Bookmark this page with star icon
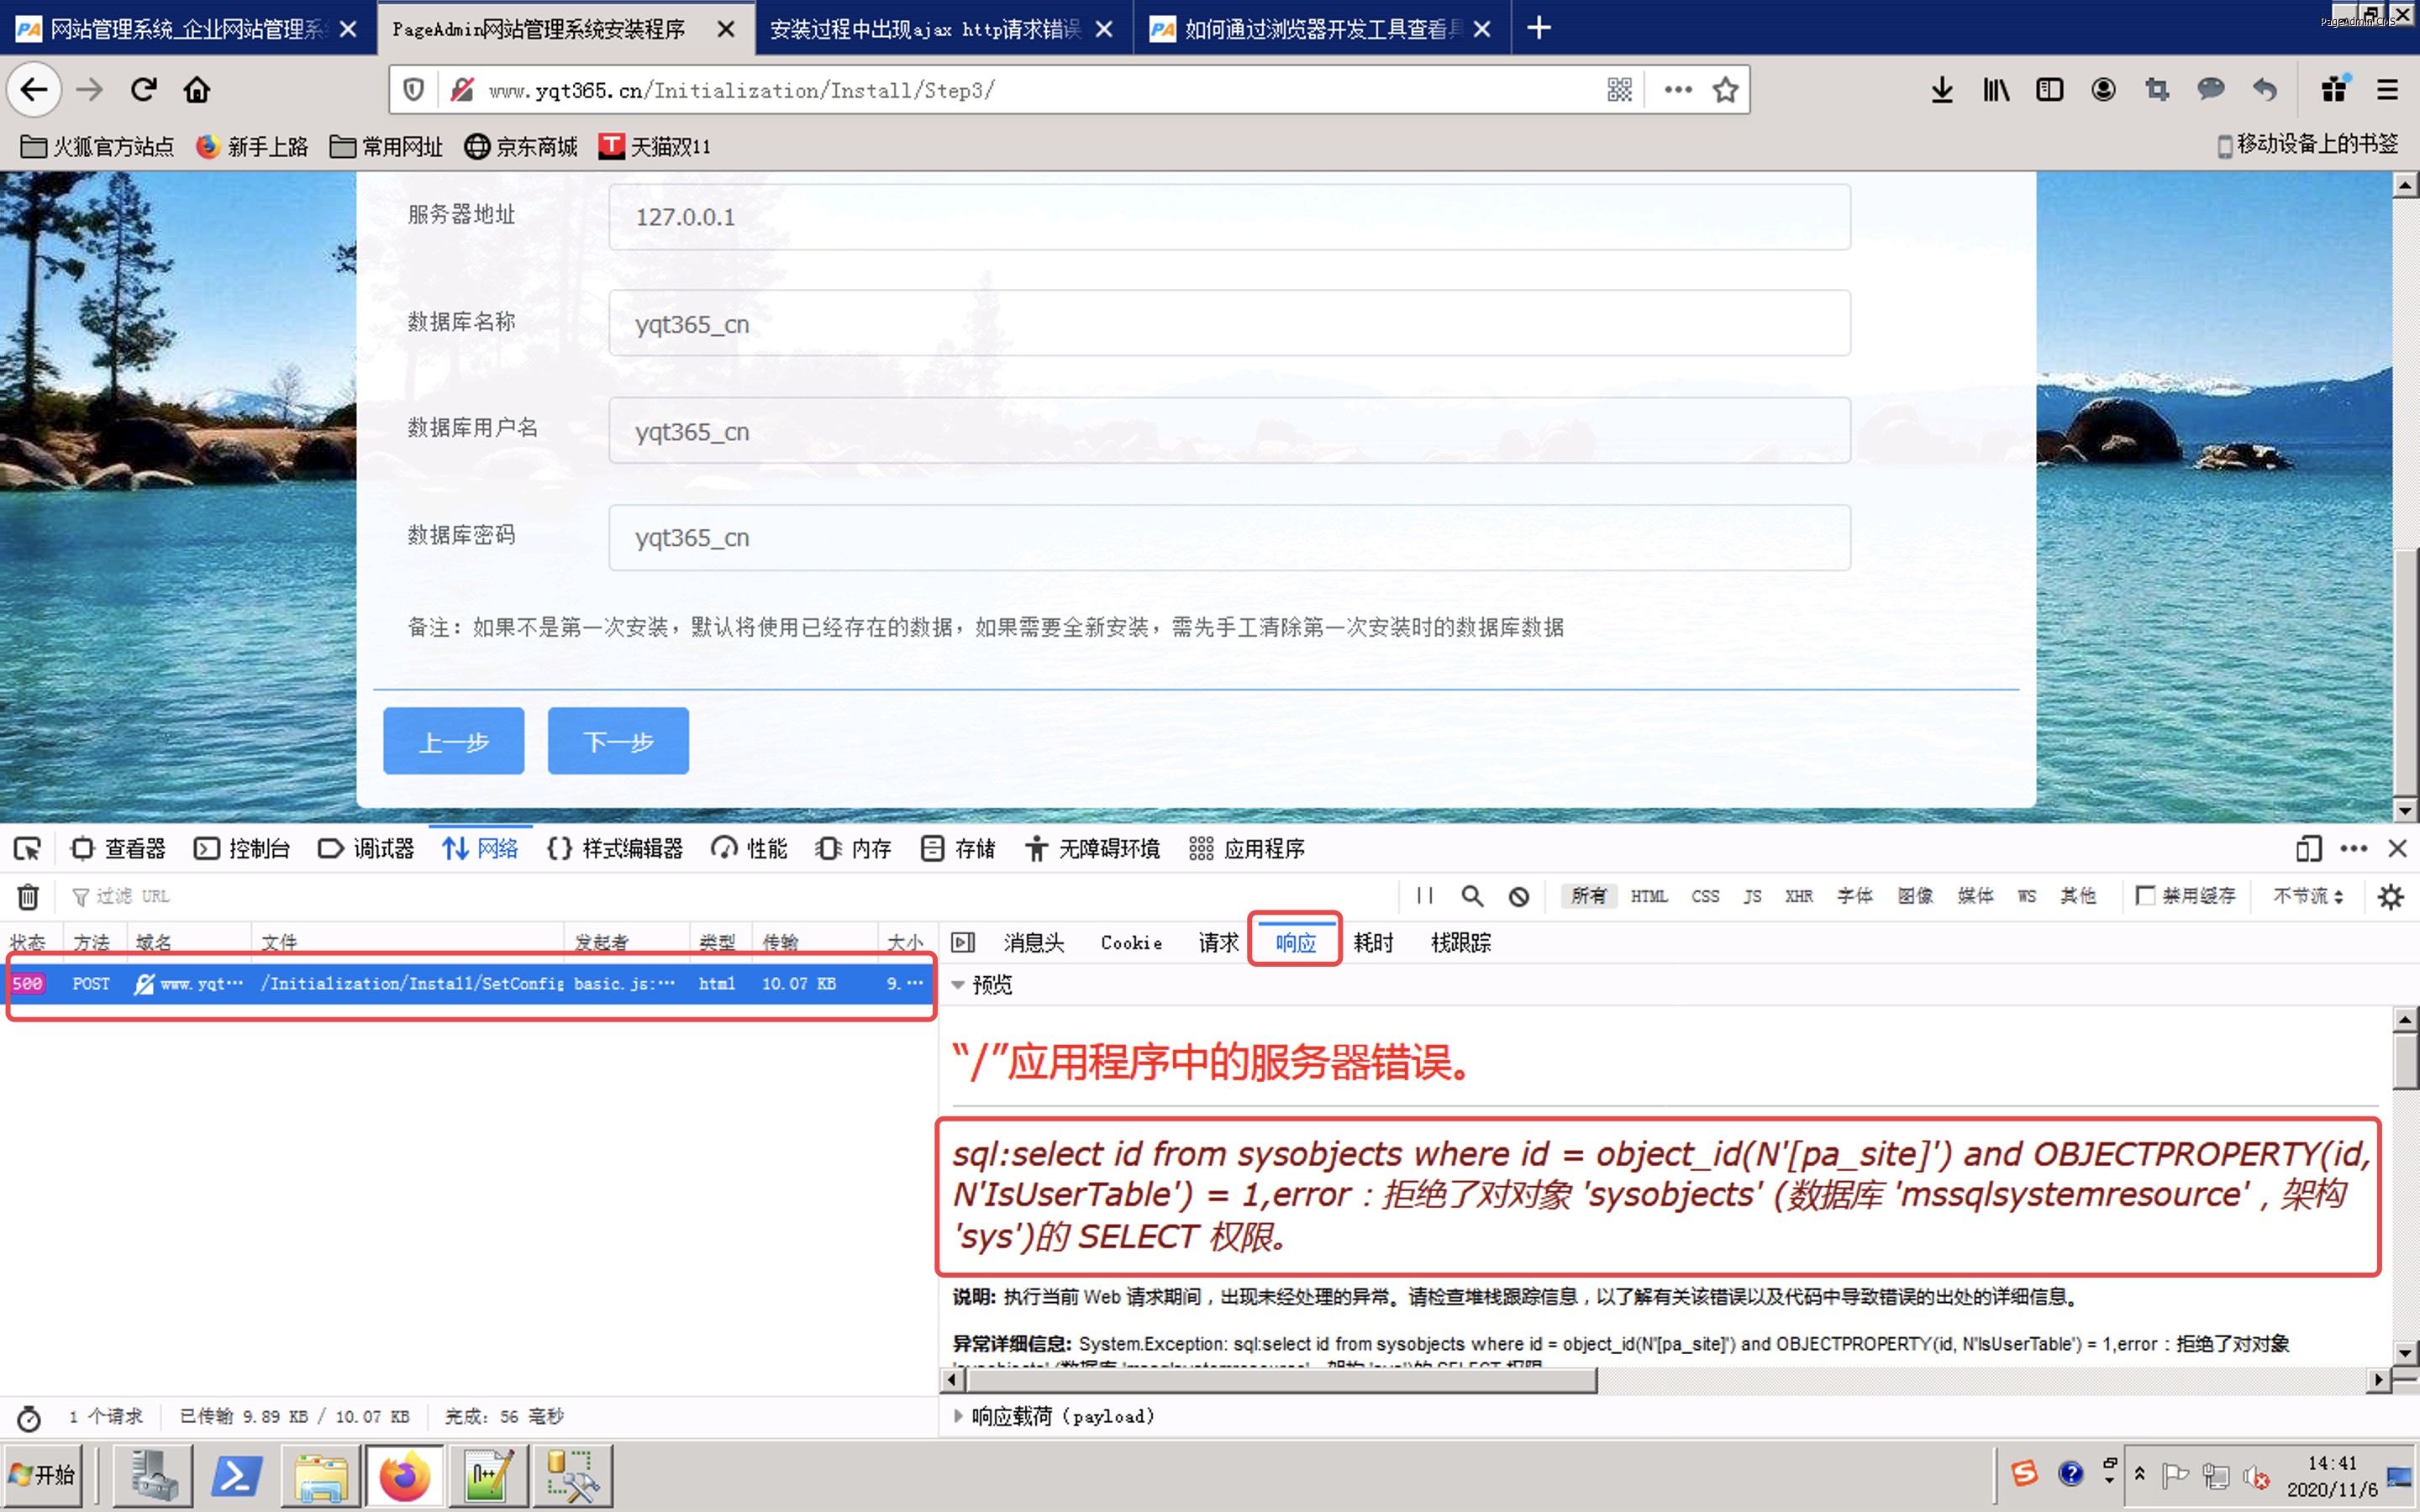Image resolution: width=2420 pixels, height=1512 pixels. [x=1725, y=90]
